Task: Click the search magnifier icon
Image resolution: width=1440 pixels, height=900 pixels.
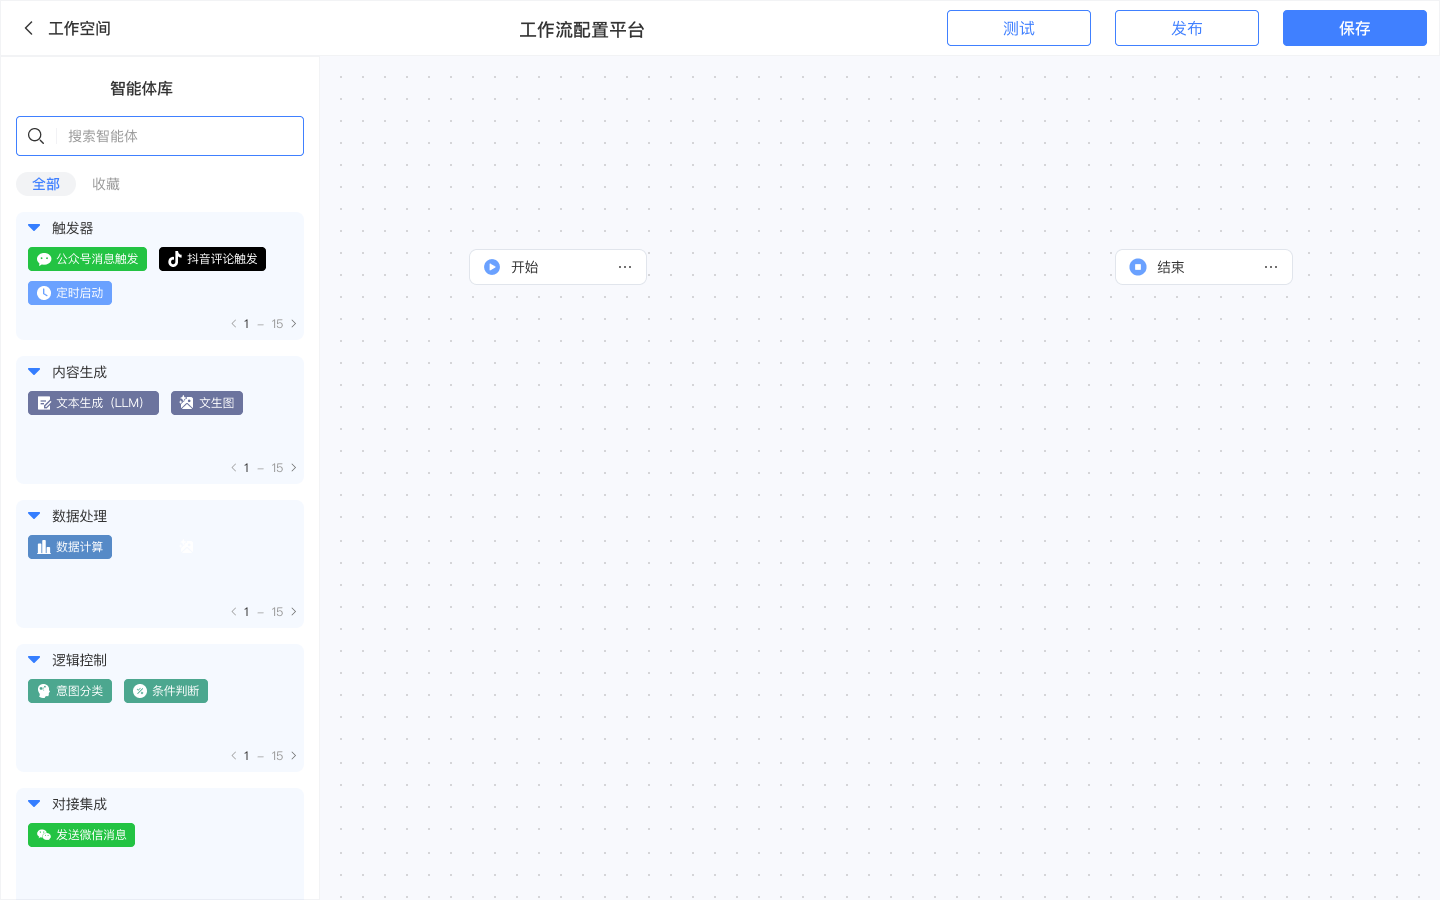Action: tap(36, 136)
